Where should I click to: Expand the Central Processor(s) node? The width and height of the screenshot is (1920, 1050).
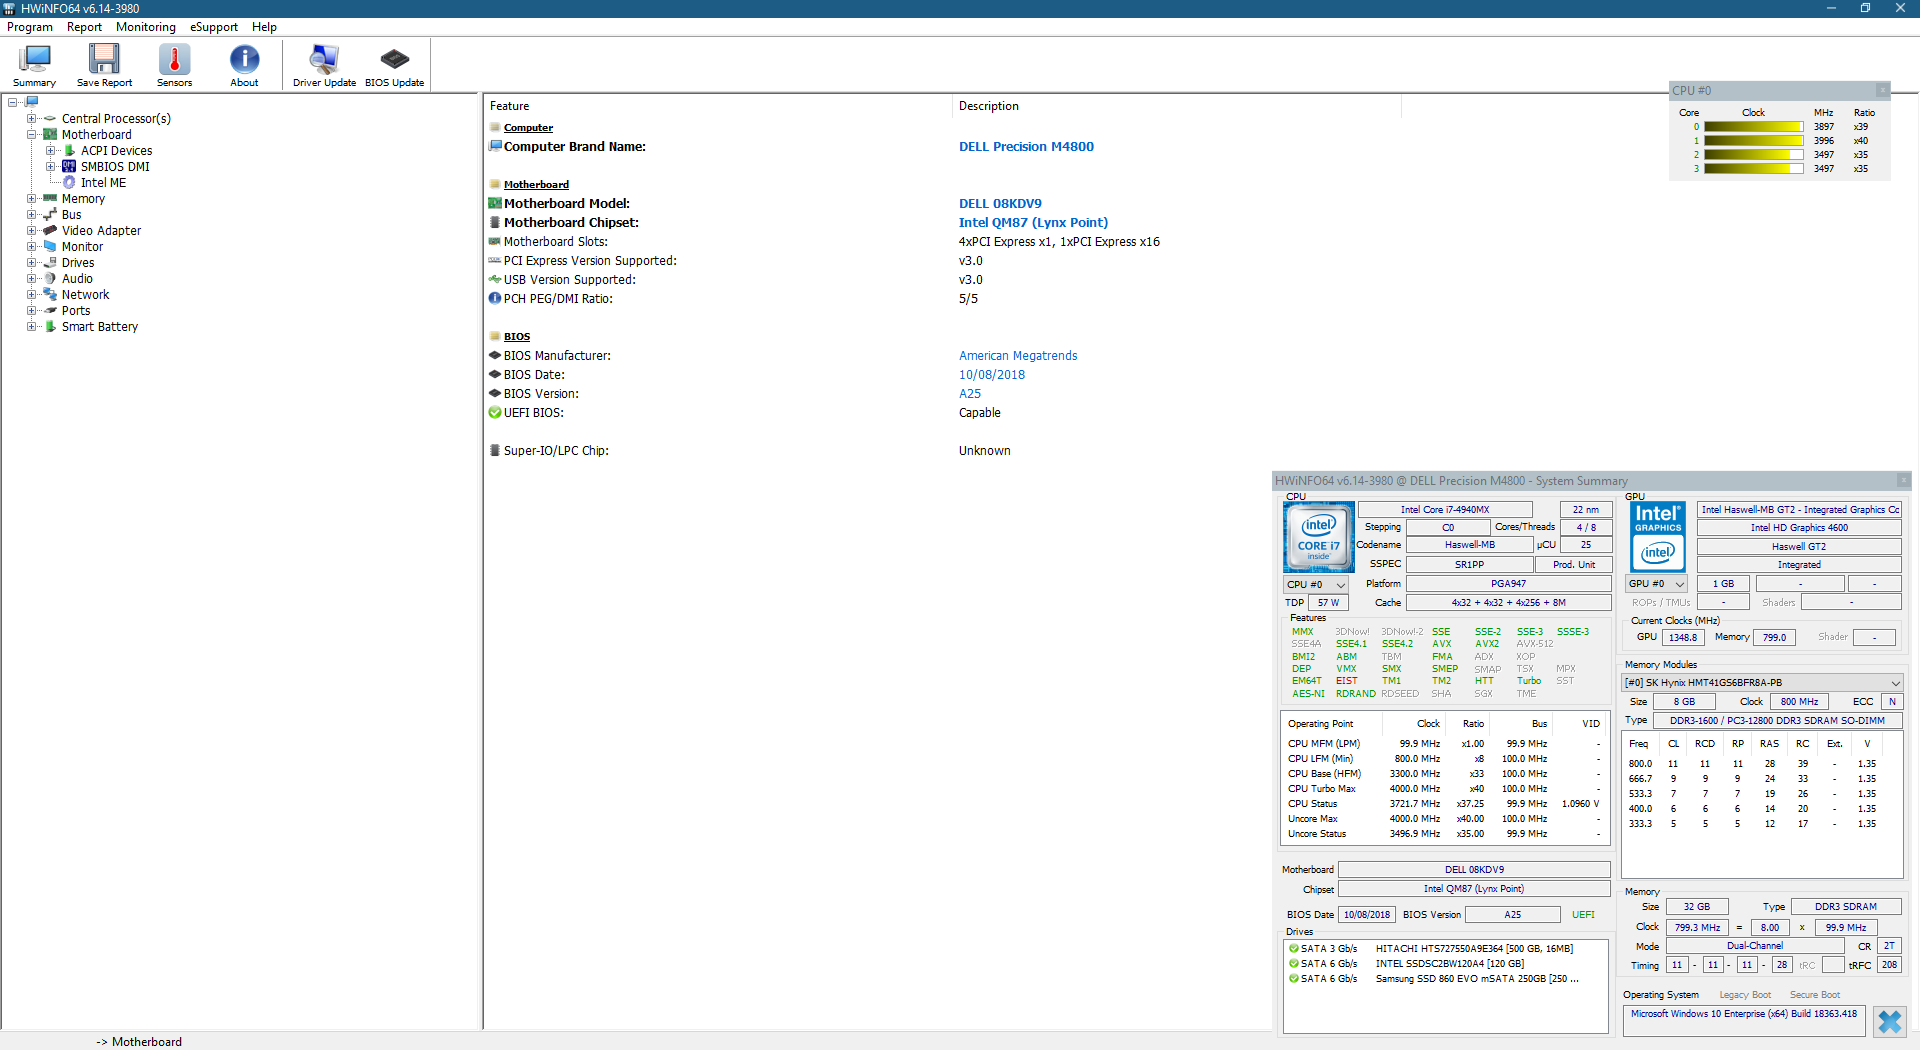(31, 119)
